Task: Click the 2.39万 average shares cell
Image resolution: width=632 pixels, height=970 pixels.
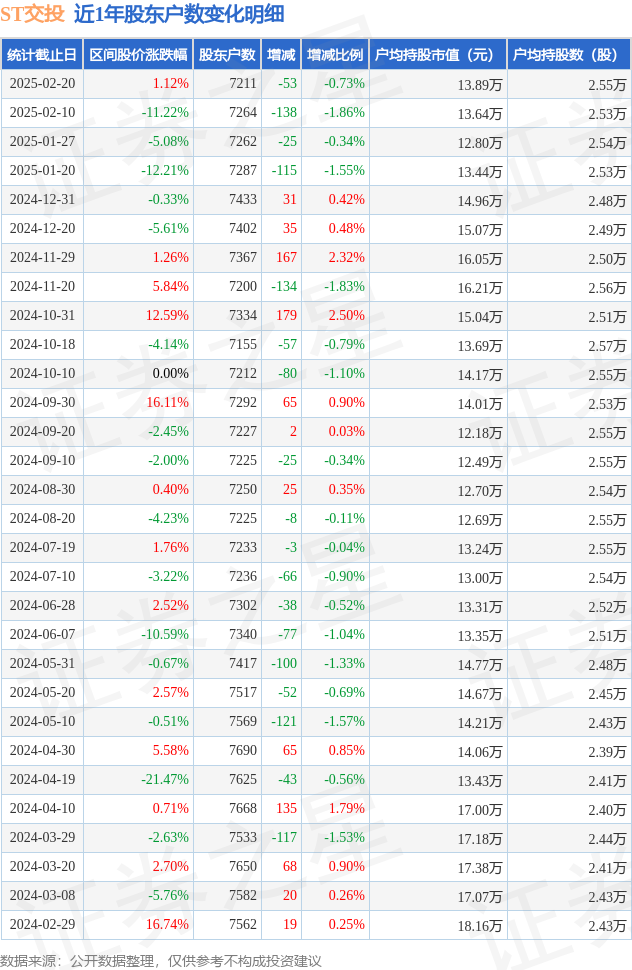Action: tap(607, 751)
